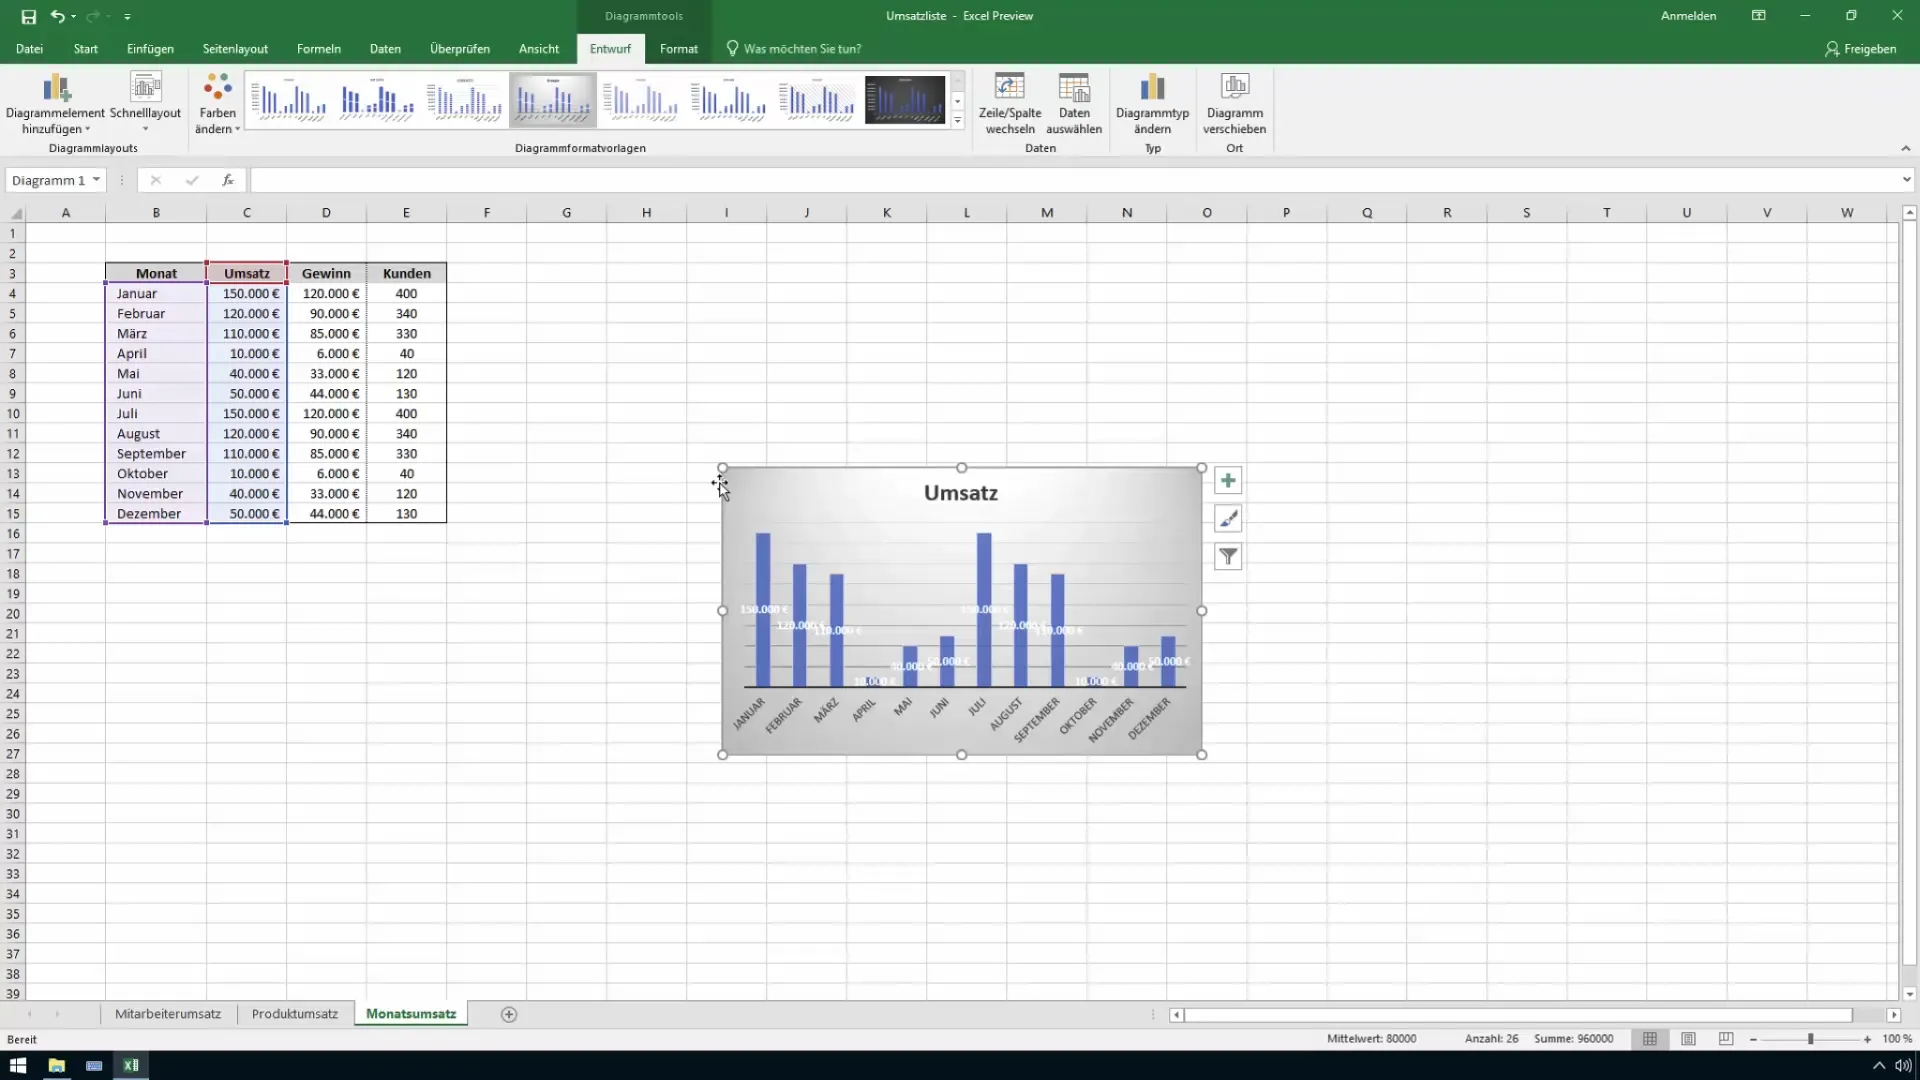Screen dimensions: 1920x1080
Task: Open the Überprüfen ribbon tab
Action: [x=460, y=48]
